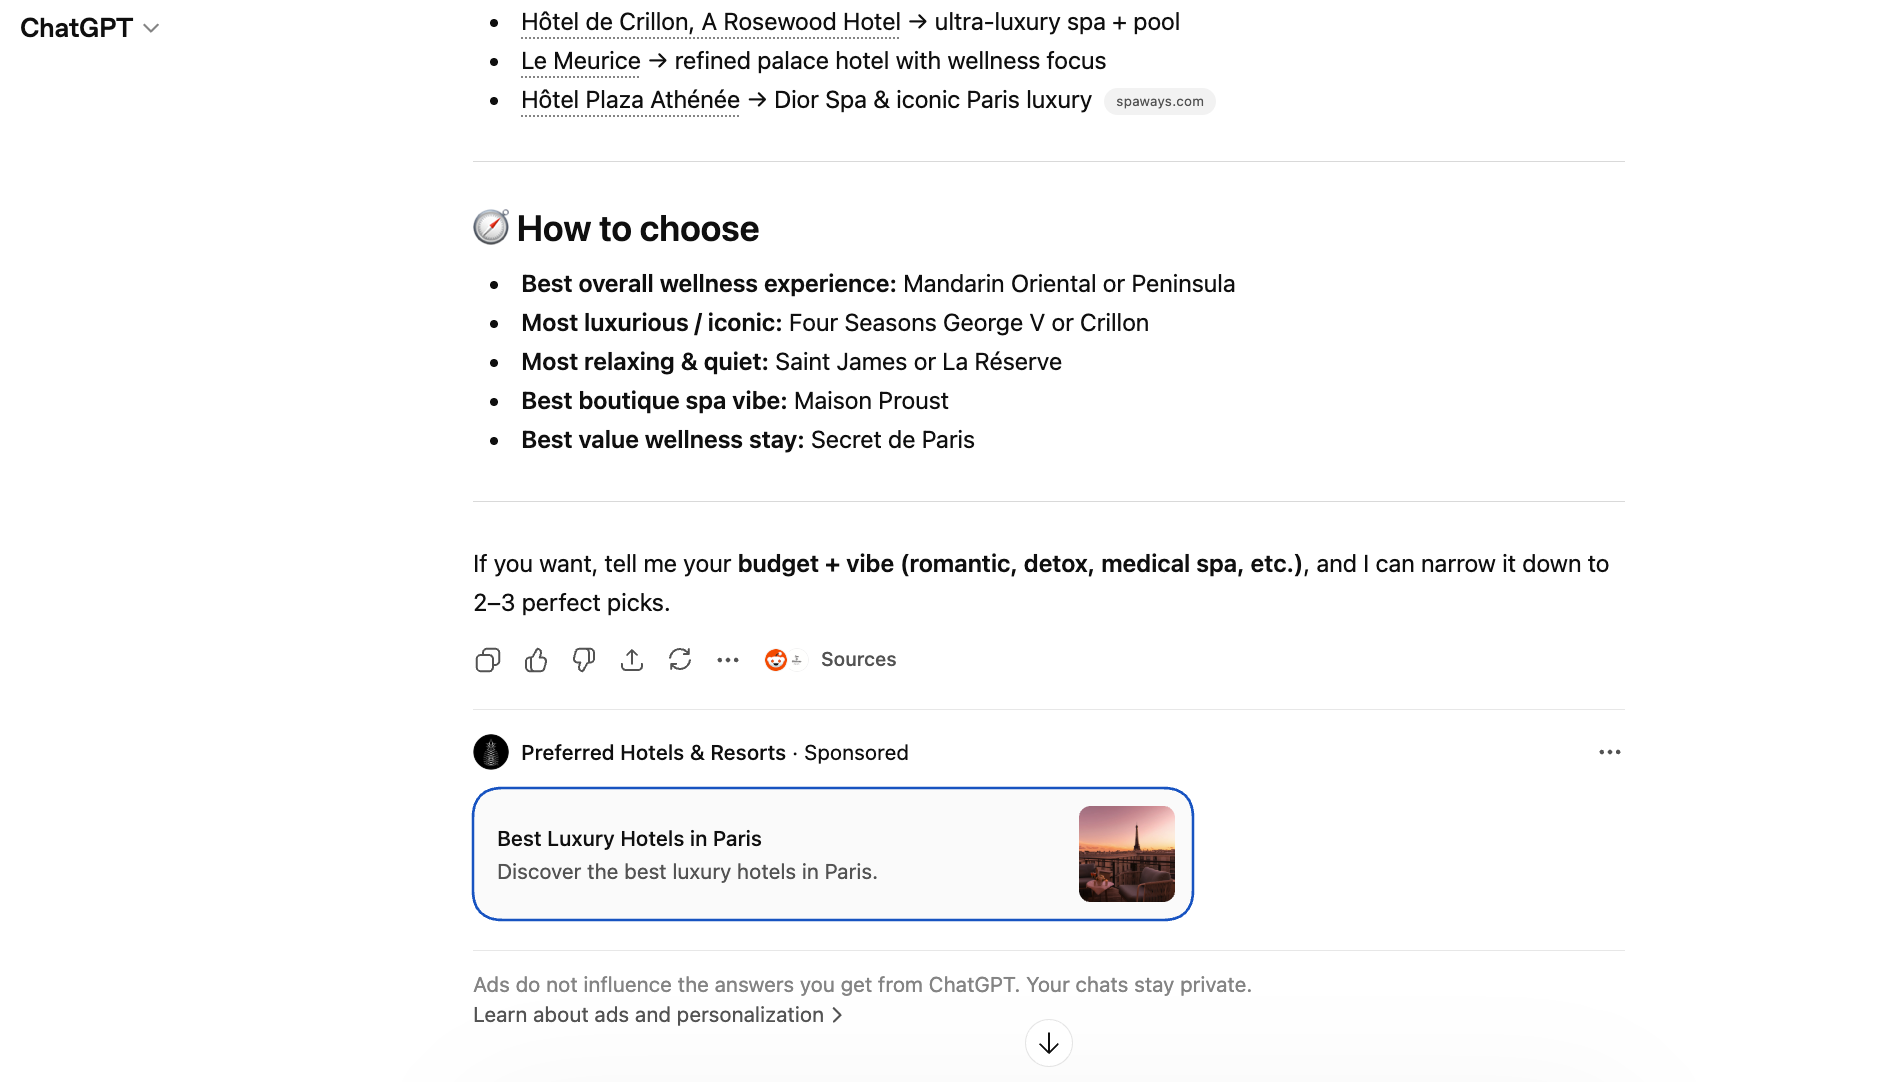The width and height of the screenshot is (1883, 1082).
Task: Regenerate the response with the refresh icon
Action: click(x=680, y=660)
